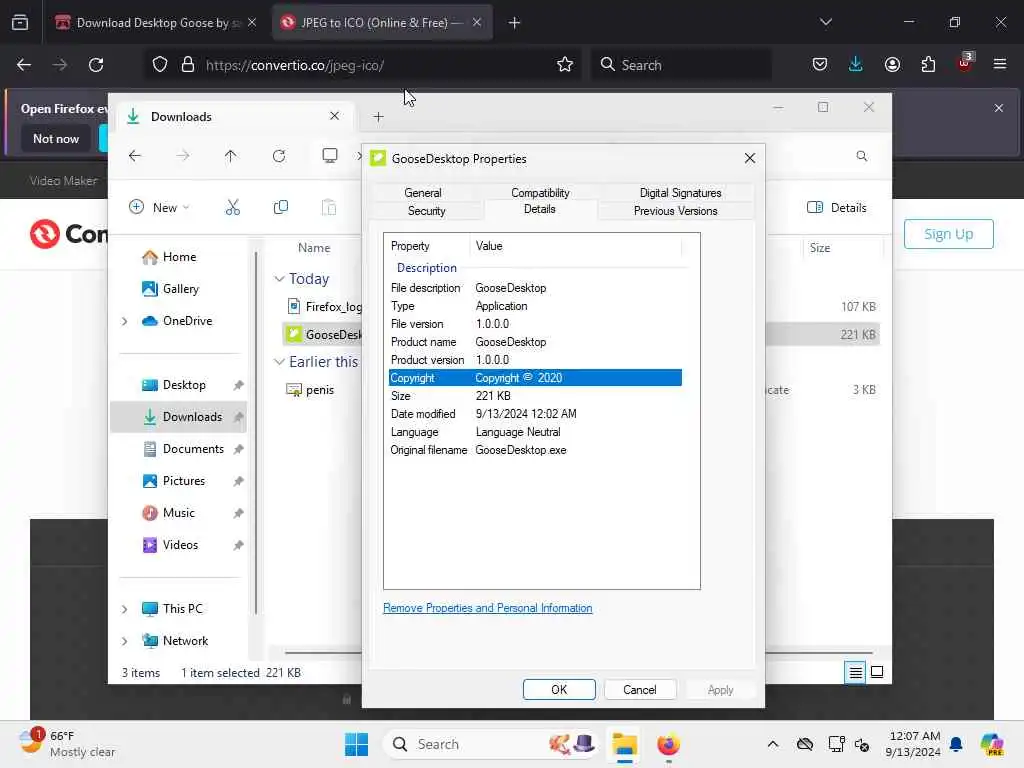Switch to Security tab
1024x768 pixels.
click(x=426, y=211)
